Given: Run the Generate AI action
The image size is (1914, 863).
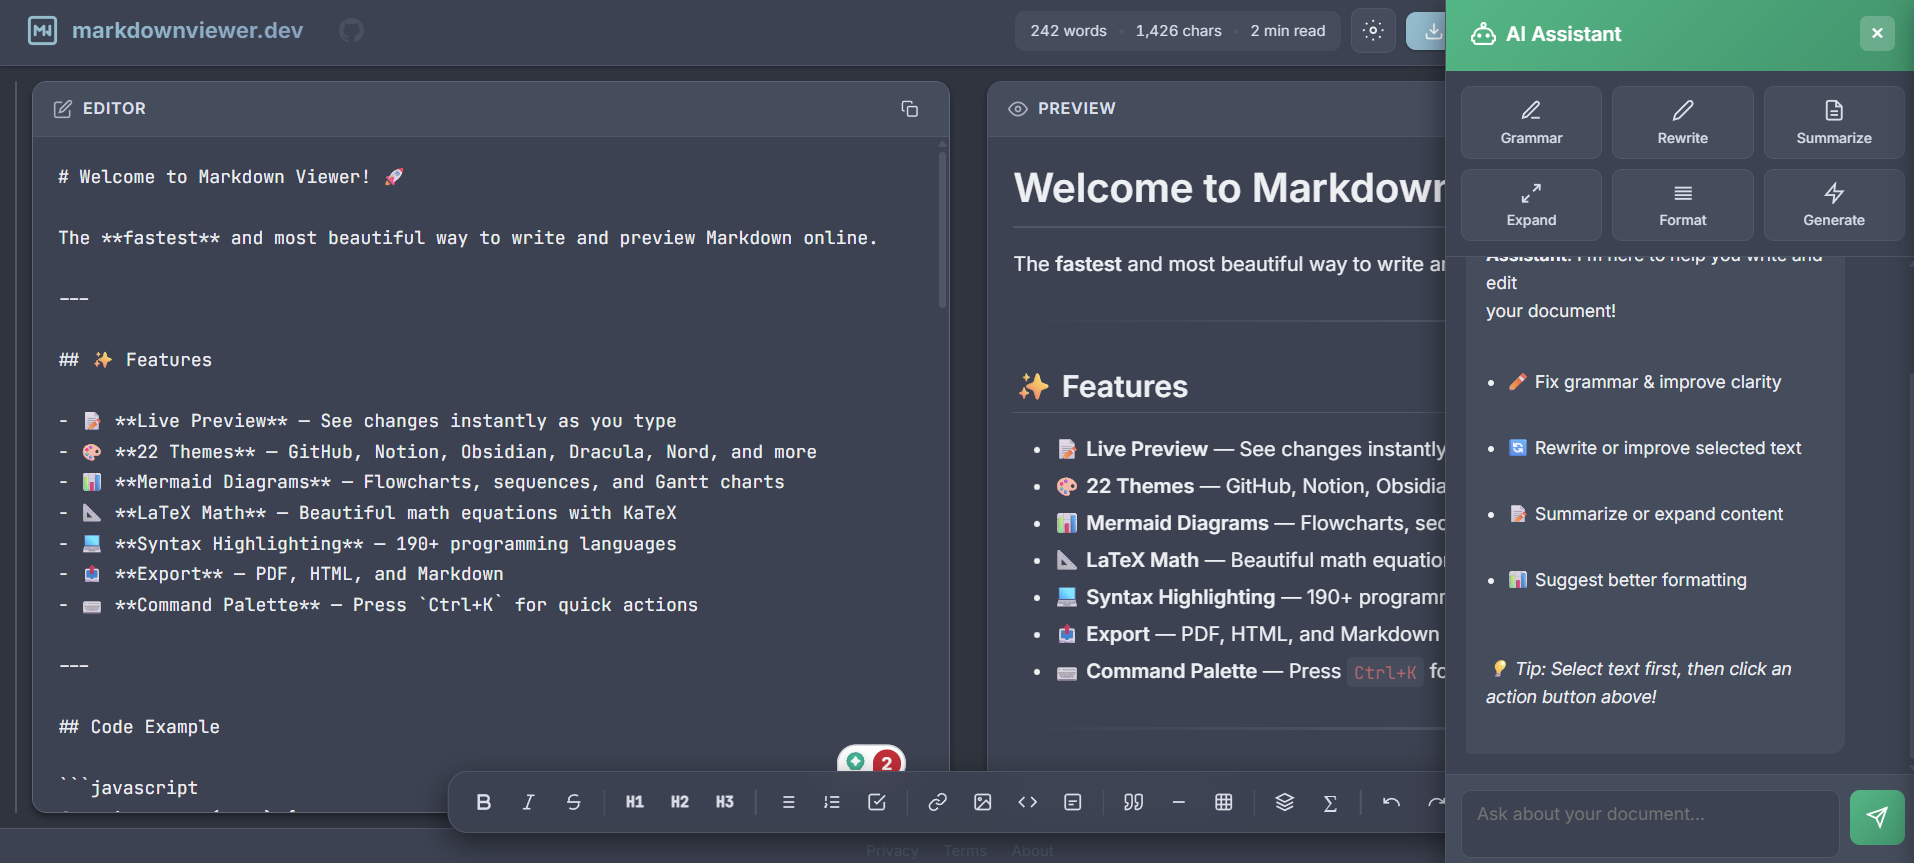Looking at the screenshot, I should 1833,205.
